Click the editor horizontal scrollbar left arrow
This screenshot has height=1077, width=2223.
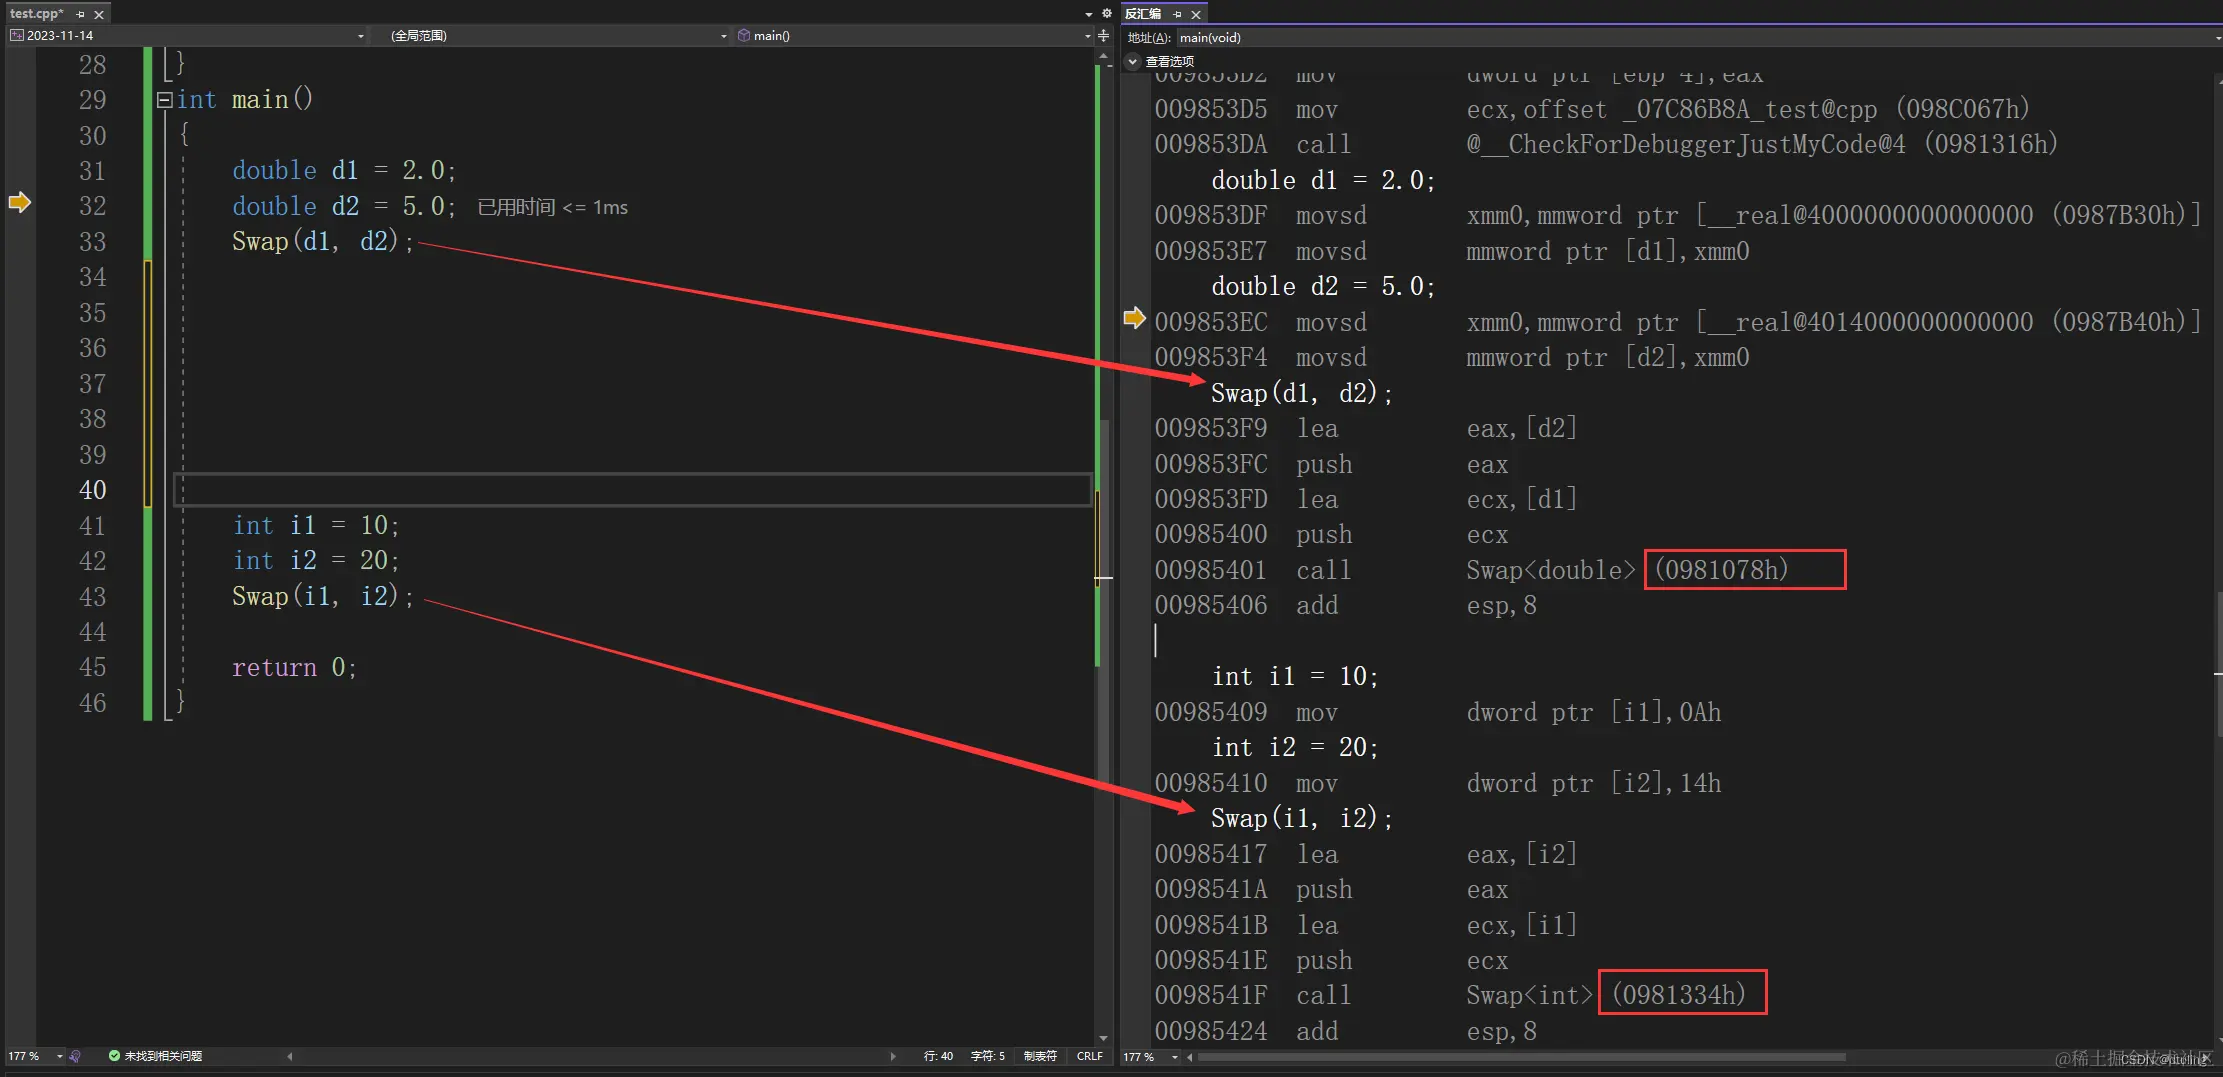(x=290, y=1056)
